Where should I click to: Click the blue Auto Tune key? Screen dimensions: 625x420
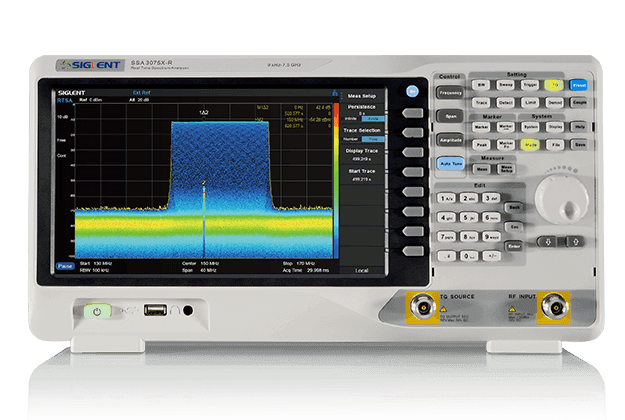451,163
